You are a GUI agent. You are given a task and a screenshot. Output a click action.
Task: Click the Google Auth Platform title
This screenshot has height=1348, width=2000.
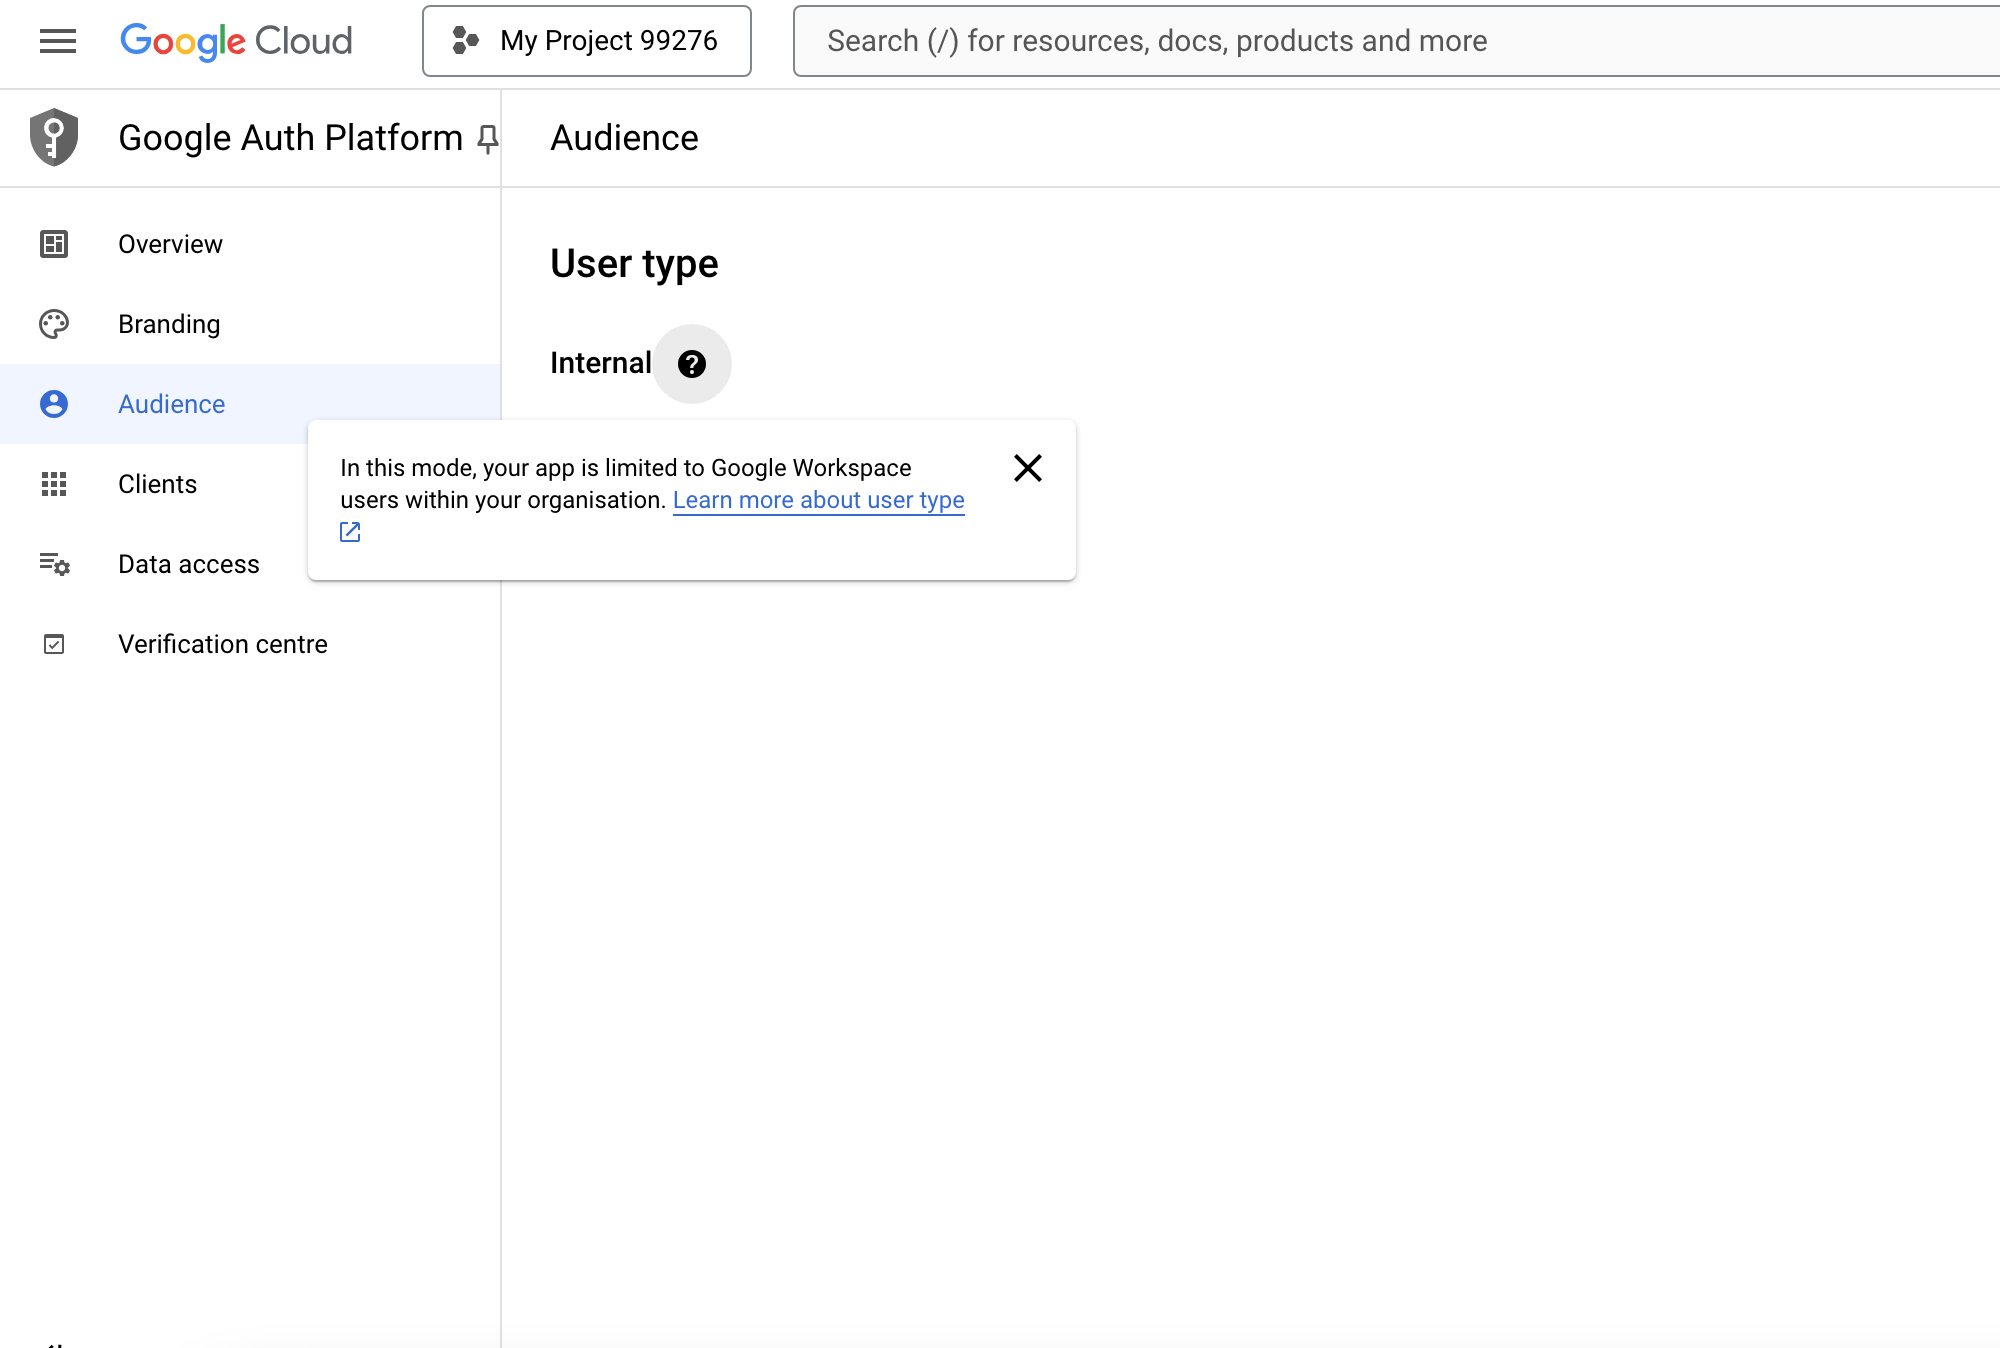point(290,138)
